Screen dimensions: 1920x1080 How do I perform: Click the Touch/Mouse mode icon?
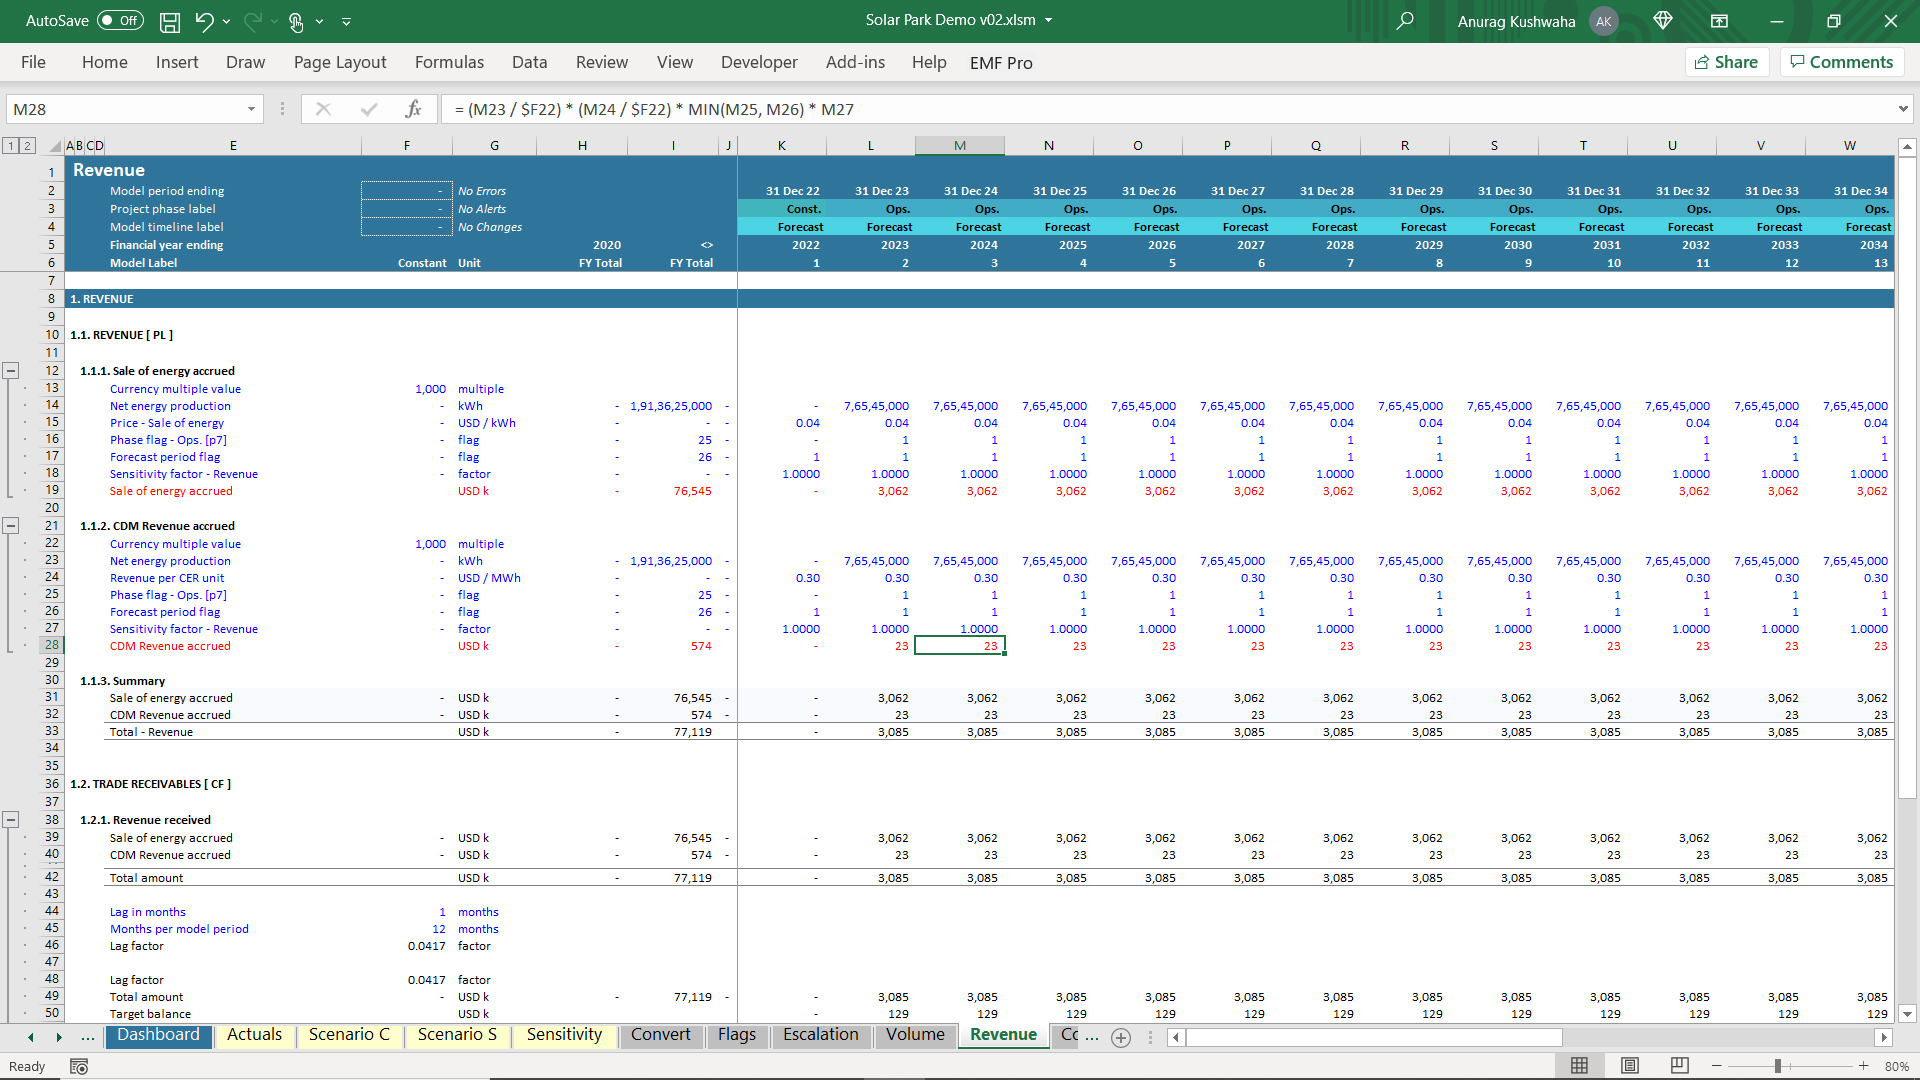coord(296,21)
